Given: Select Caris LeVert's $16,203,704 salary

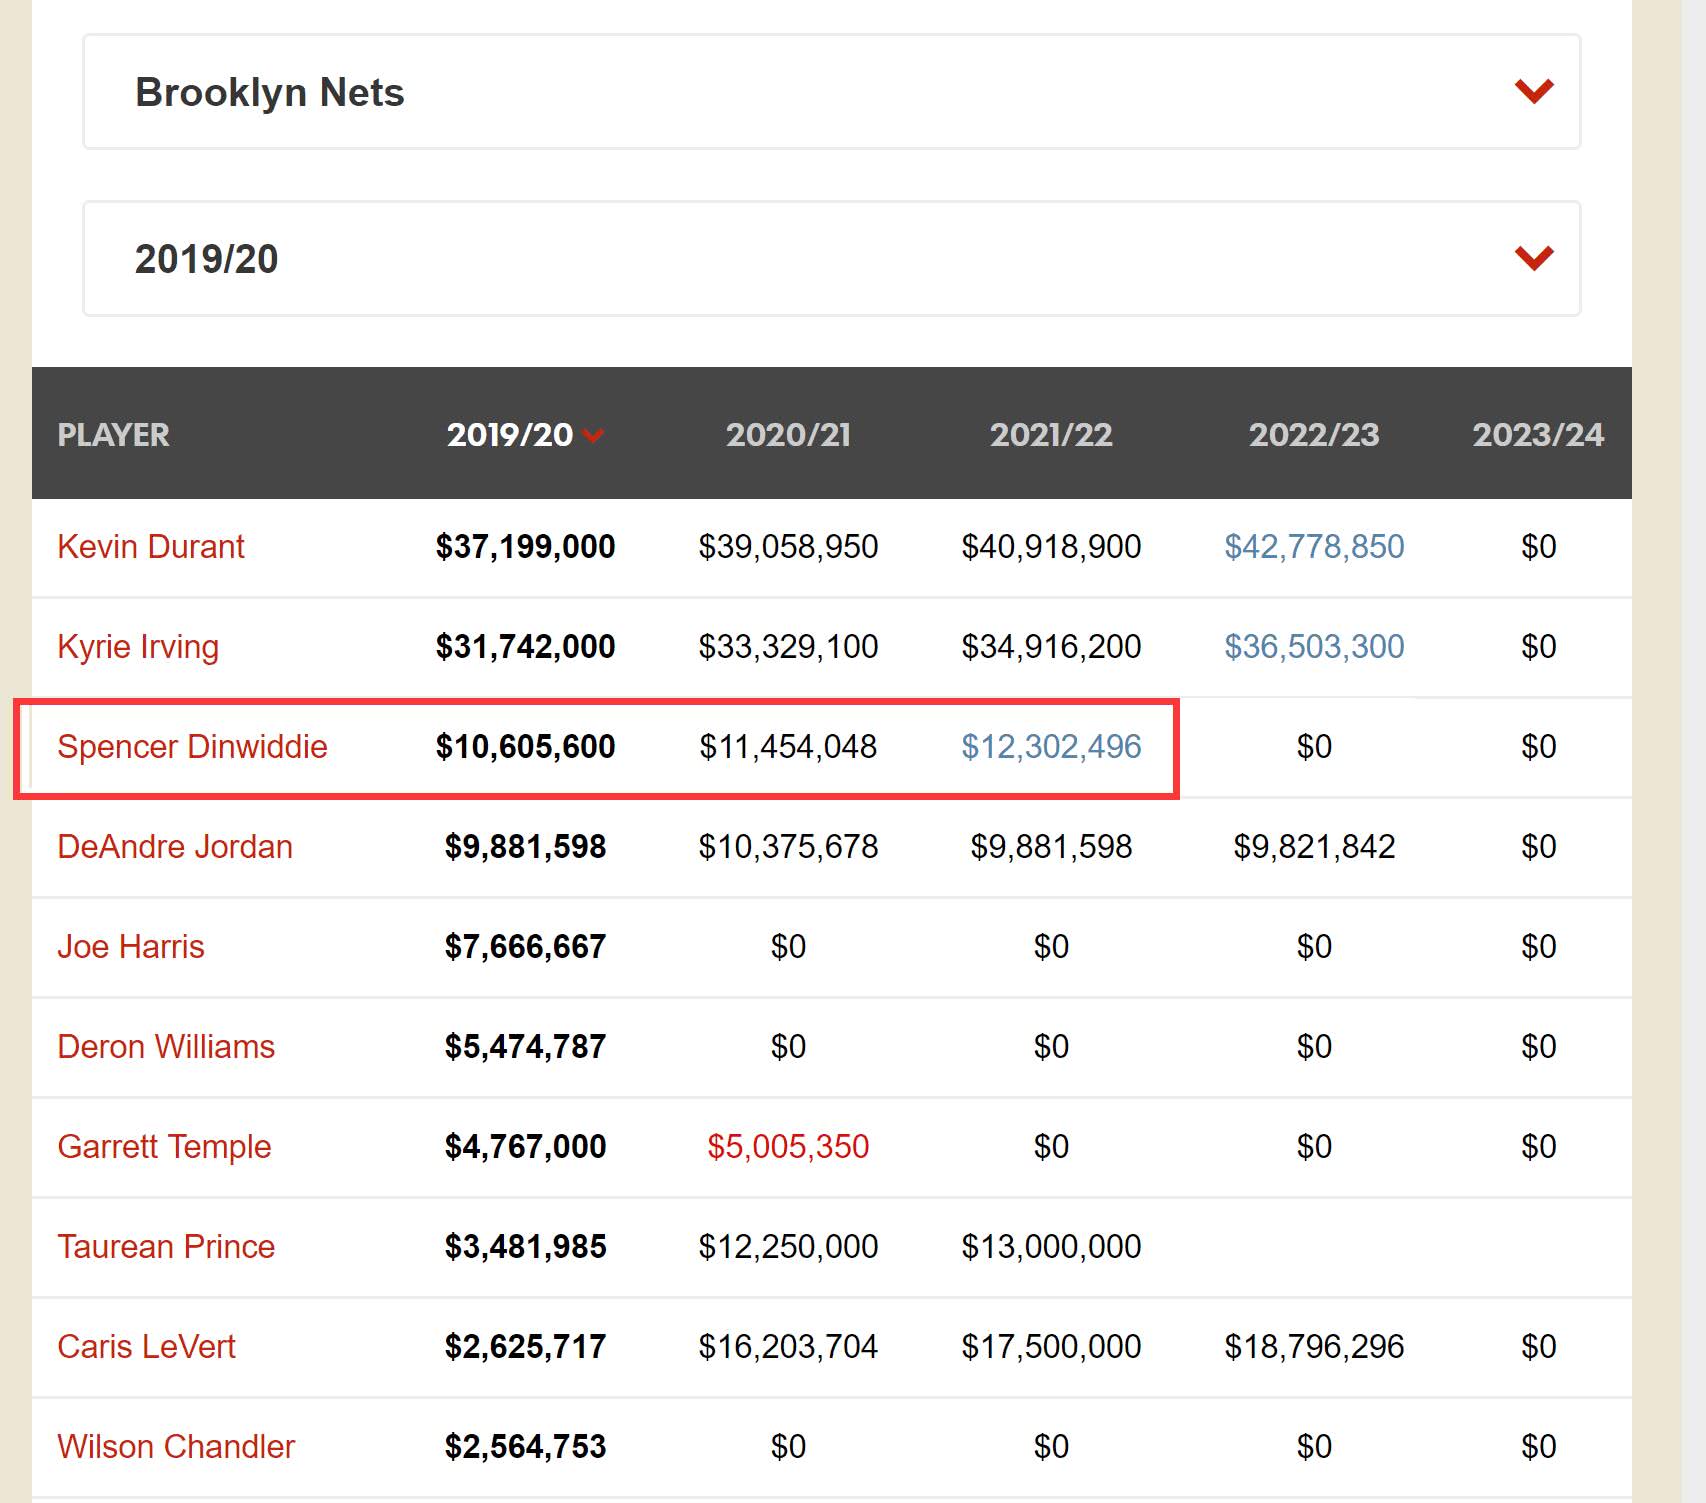Looking at the screenshot, I should coord(788,1347).
